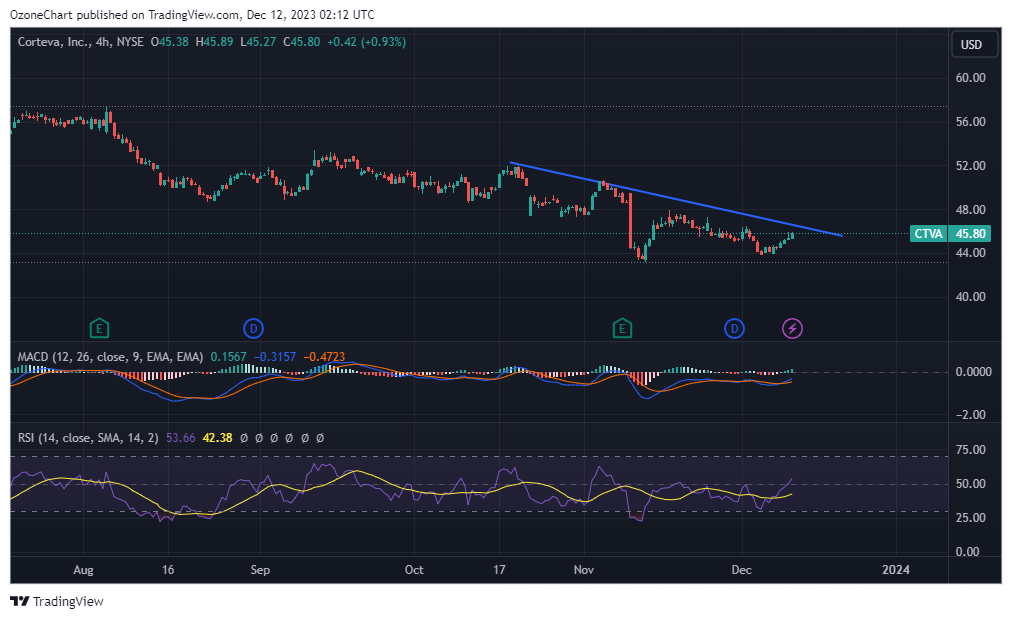1012x619 pixels.
Task: Click the Dec date on time axis
Action: click(742, 570)
